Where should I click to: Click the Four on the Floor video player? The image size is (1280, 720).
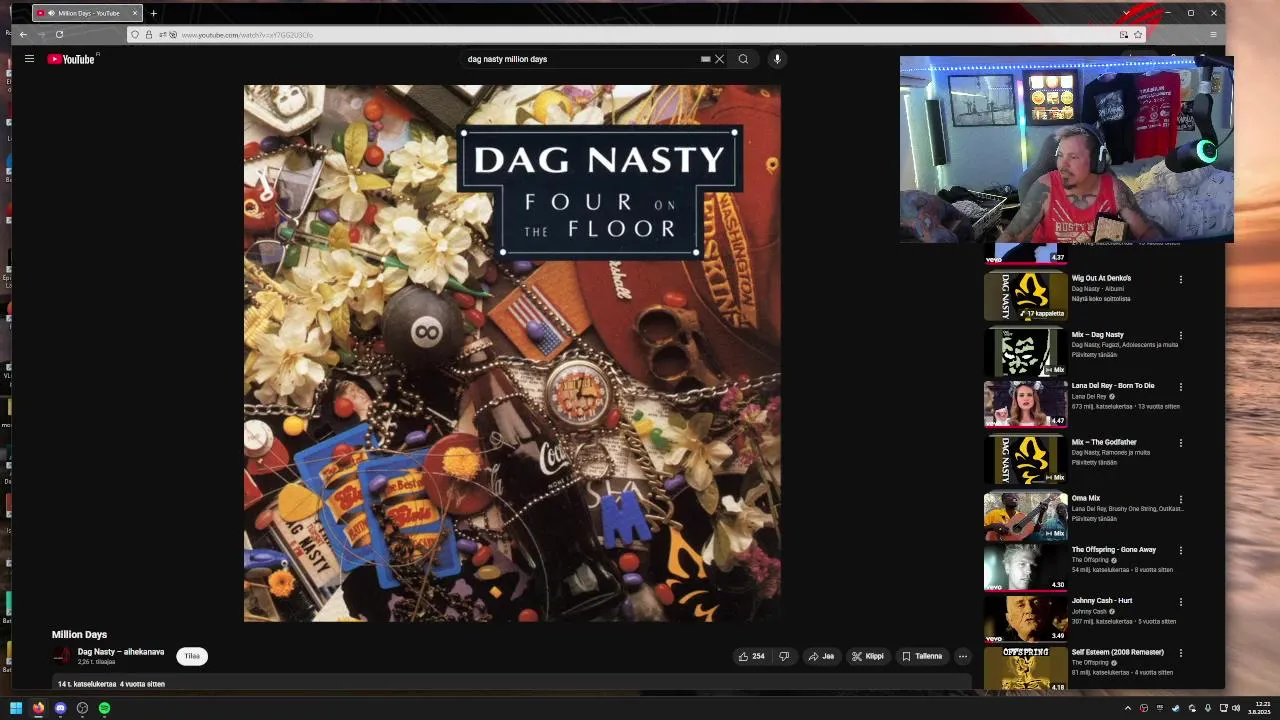click(x=512, y=353)
